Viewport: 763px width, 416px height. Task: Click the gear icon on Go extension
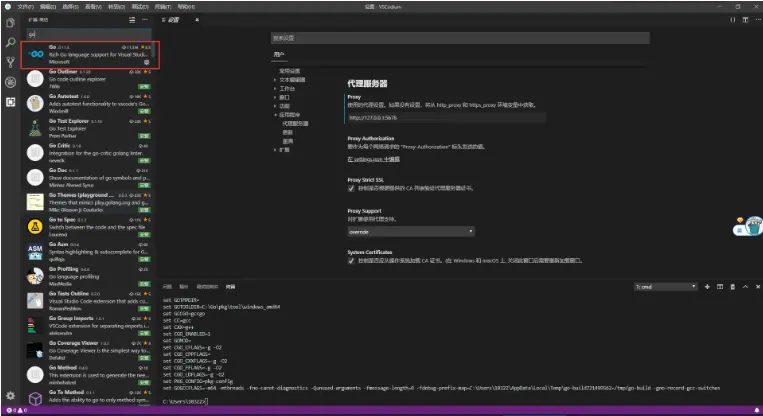[x=146, y=61]
